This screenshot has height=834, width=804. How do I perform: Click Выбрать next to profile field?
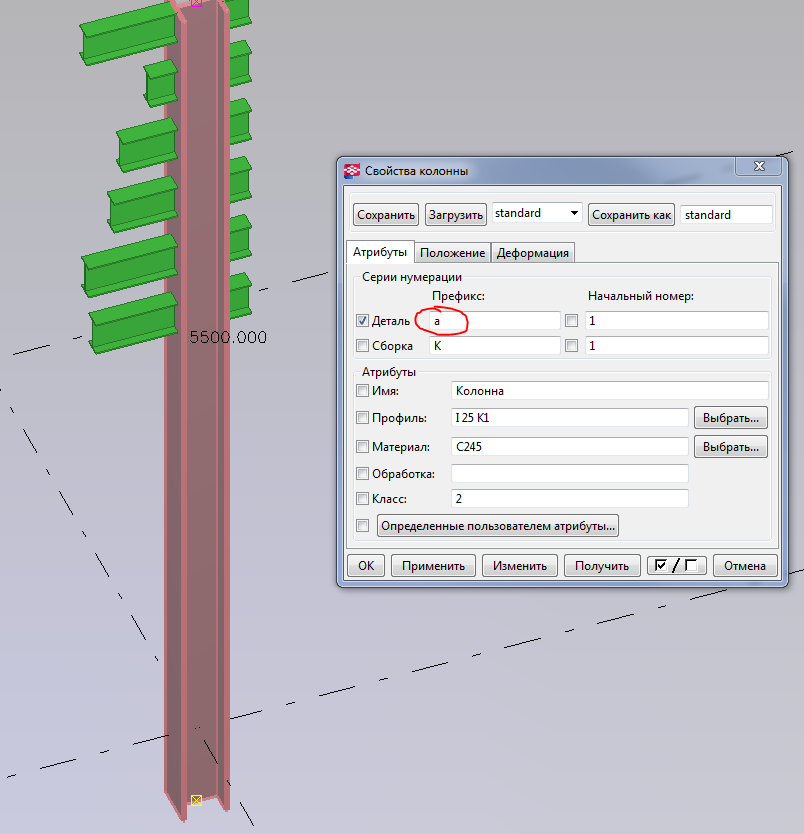(730, 418)
